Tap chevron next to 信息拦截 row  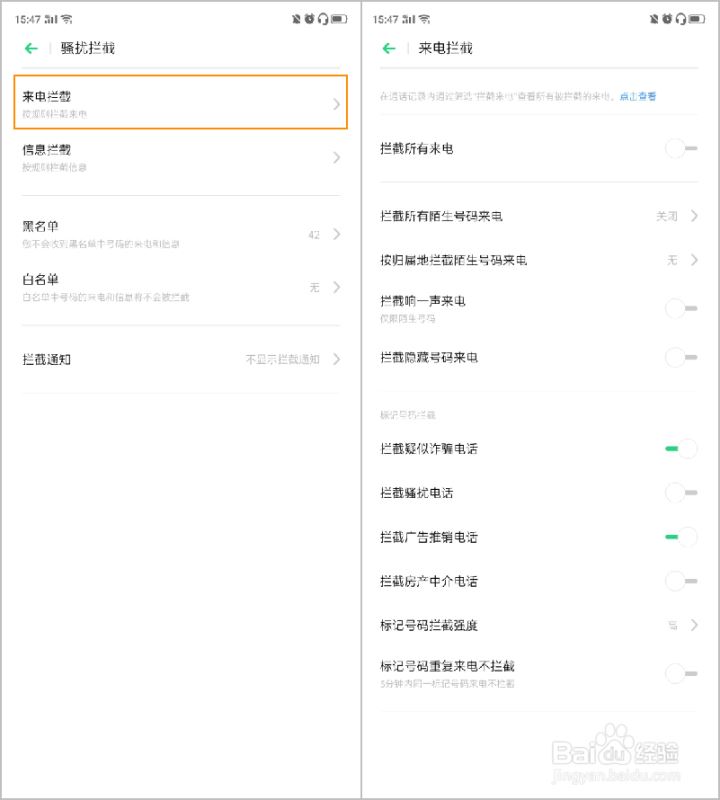336,157
